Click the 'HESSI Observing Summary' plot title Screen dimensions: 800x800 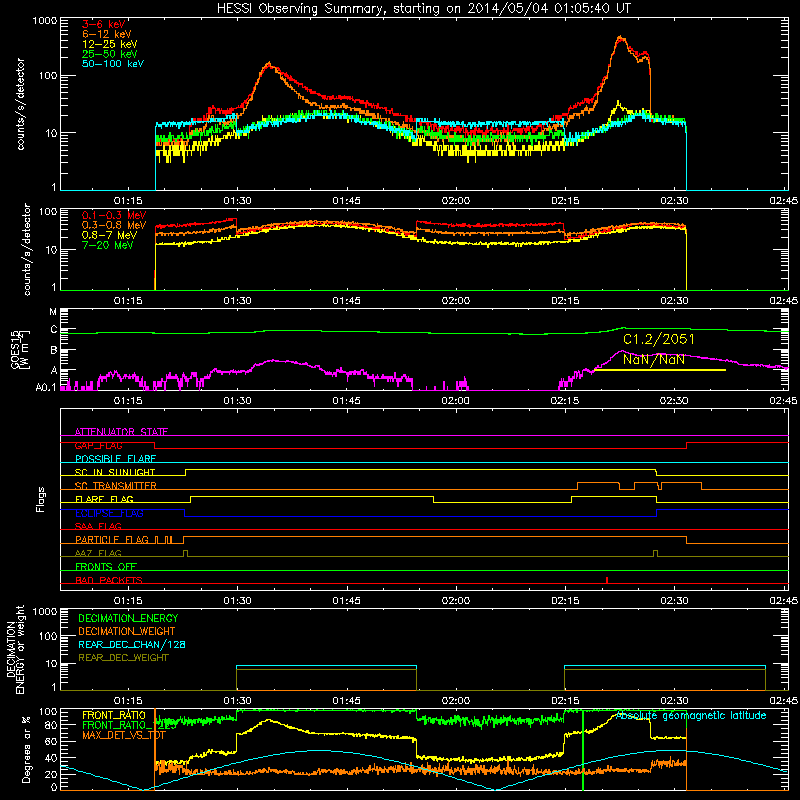[423, 9]
